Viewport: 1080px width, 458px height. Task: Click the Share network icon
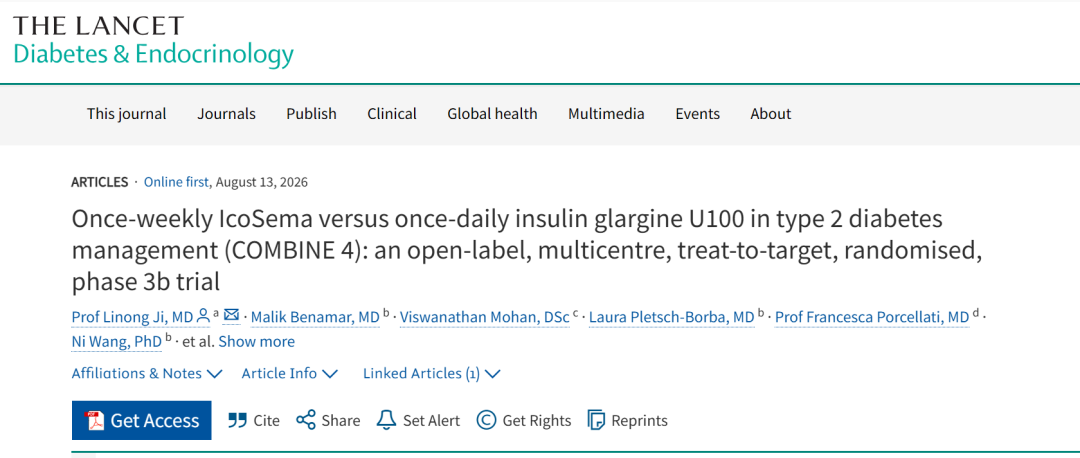point(306,420)
